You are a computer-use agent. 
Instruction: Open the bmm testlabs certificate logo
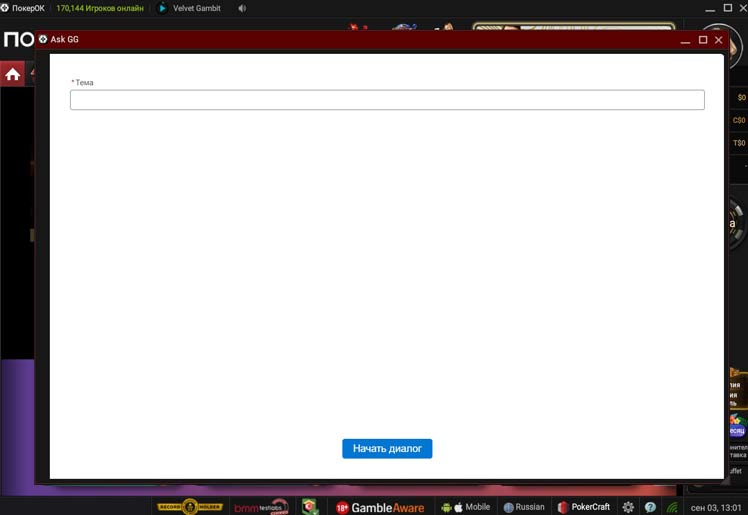tap(260, 507)
